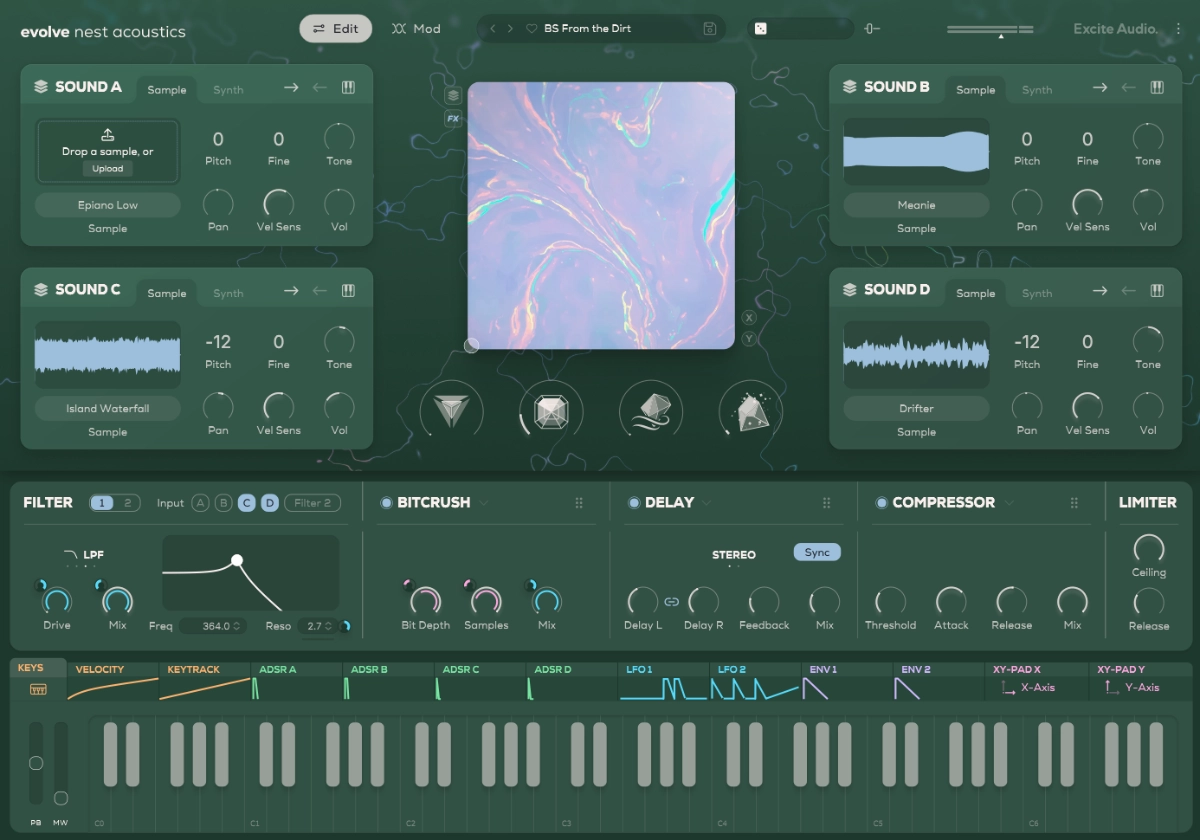
Task: Click Sound C right arrow icon
Action: [x=291, y=291]
